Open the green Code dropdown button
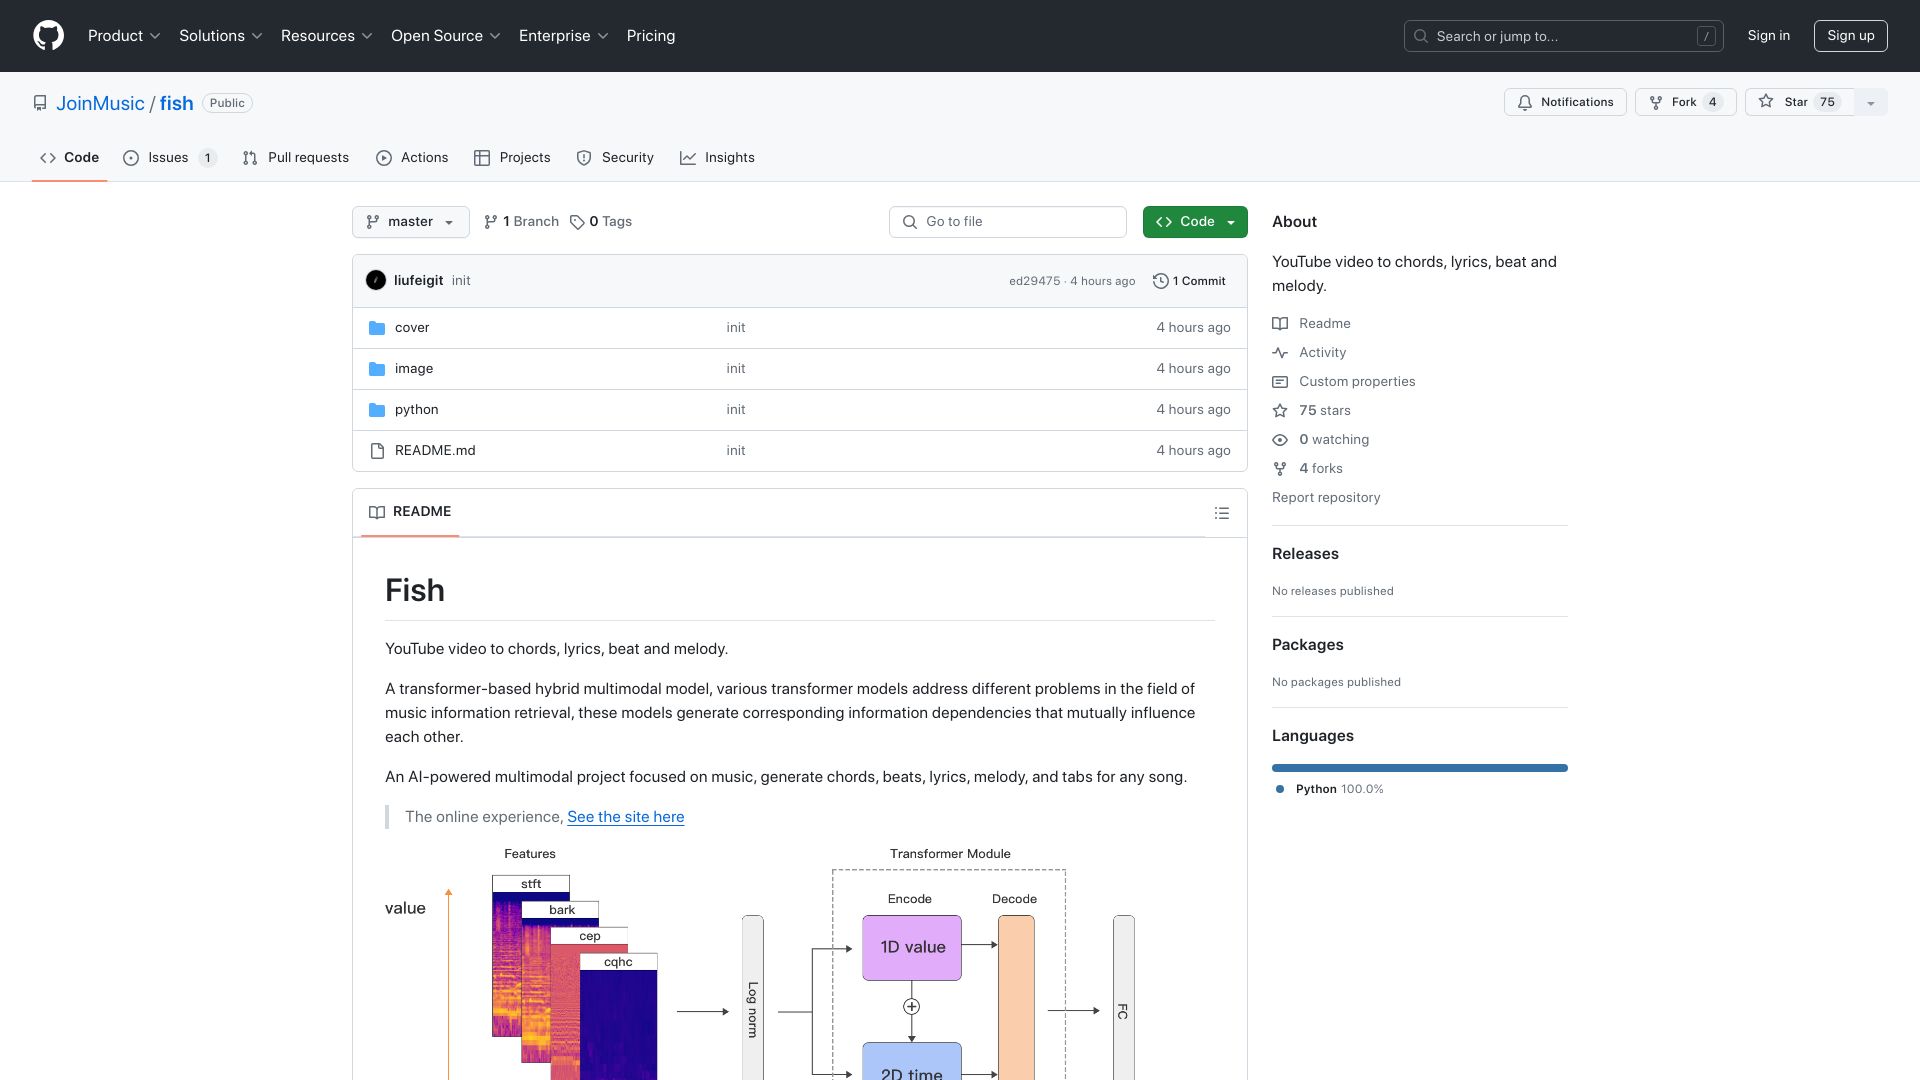The width and height of the screenshot is (1920, 1080). pos(1195,222)
